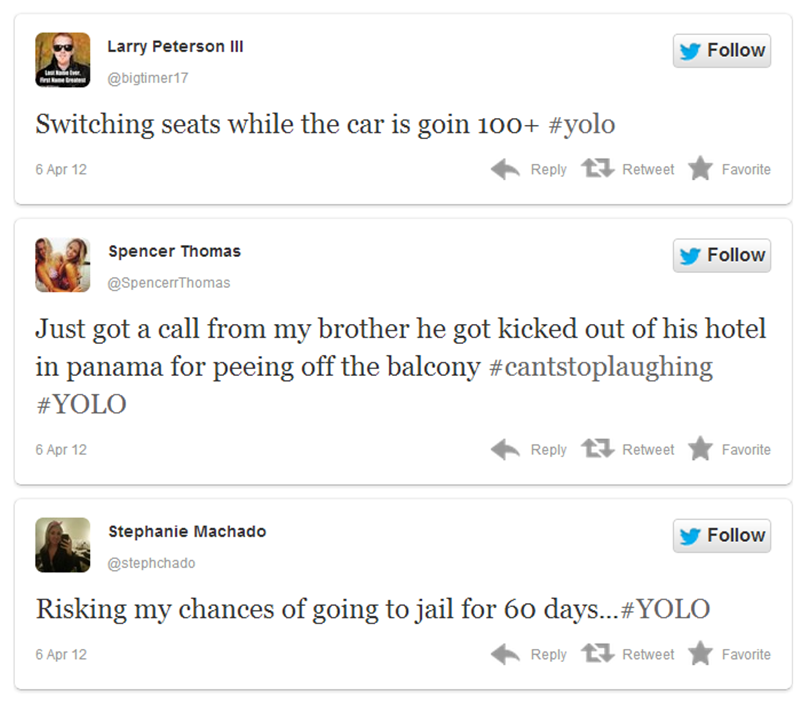The height and width of the screenshot is (702, 807).
Task: Favorite Larry Peterson III's tweet
Action: pyautogui.click(x=730, y=170)
